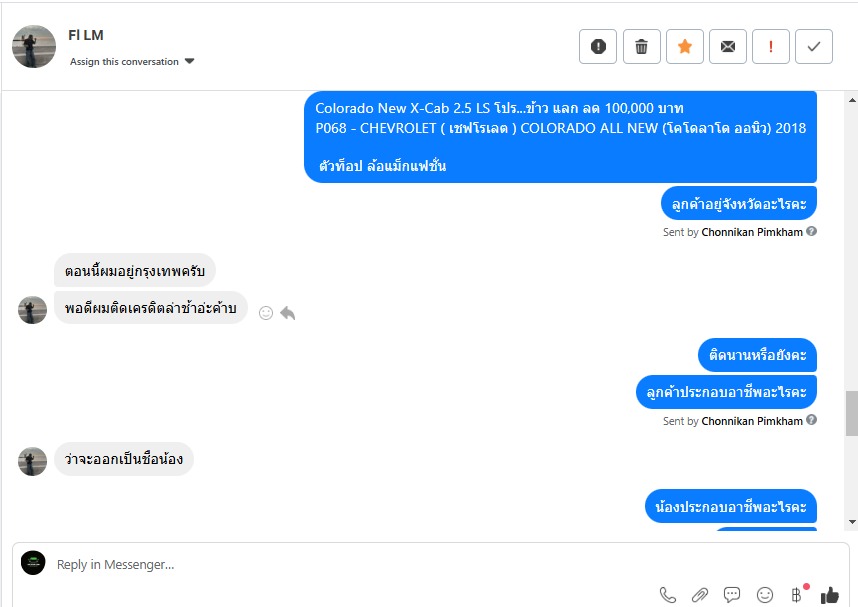Flag conversation with red exclamation priority button

(770, 47)
